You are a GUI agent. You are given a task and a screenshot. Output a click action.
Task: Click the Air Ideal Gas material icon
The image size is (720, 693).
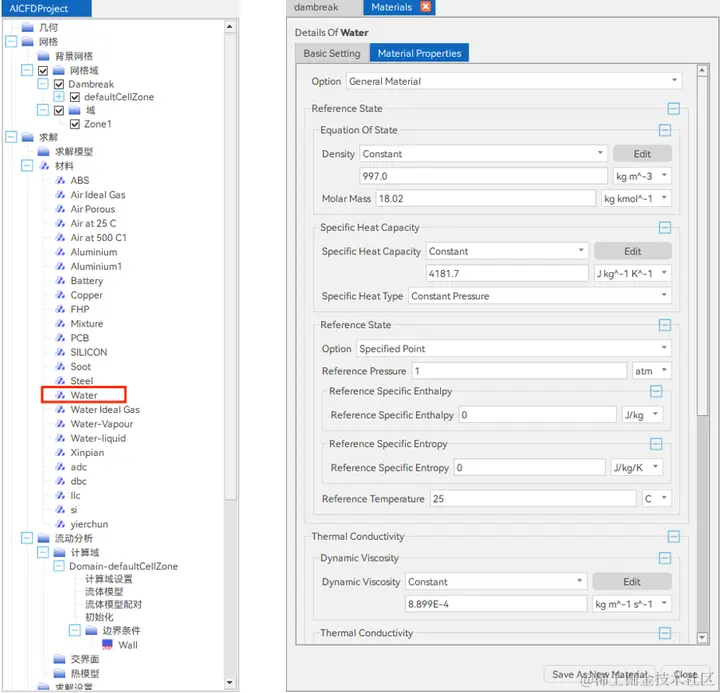(x=60, y=194)
